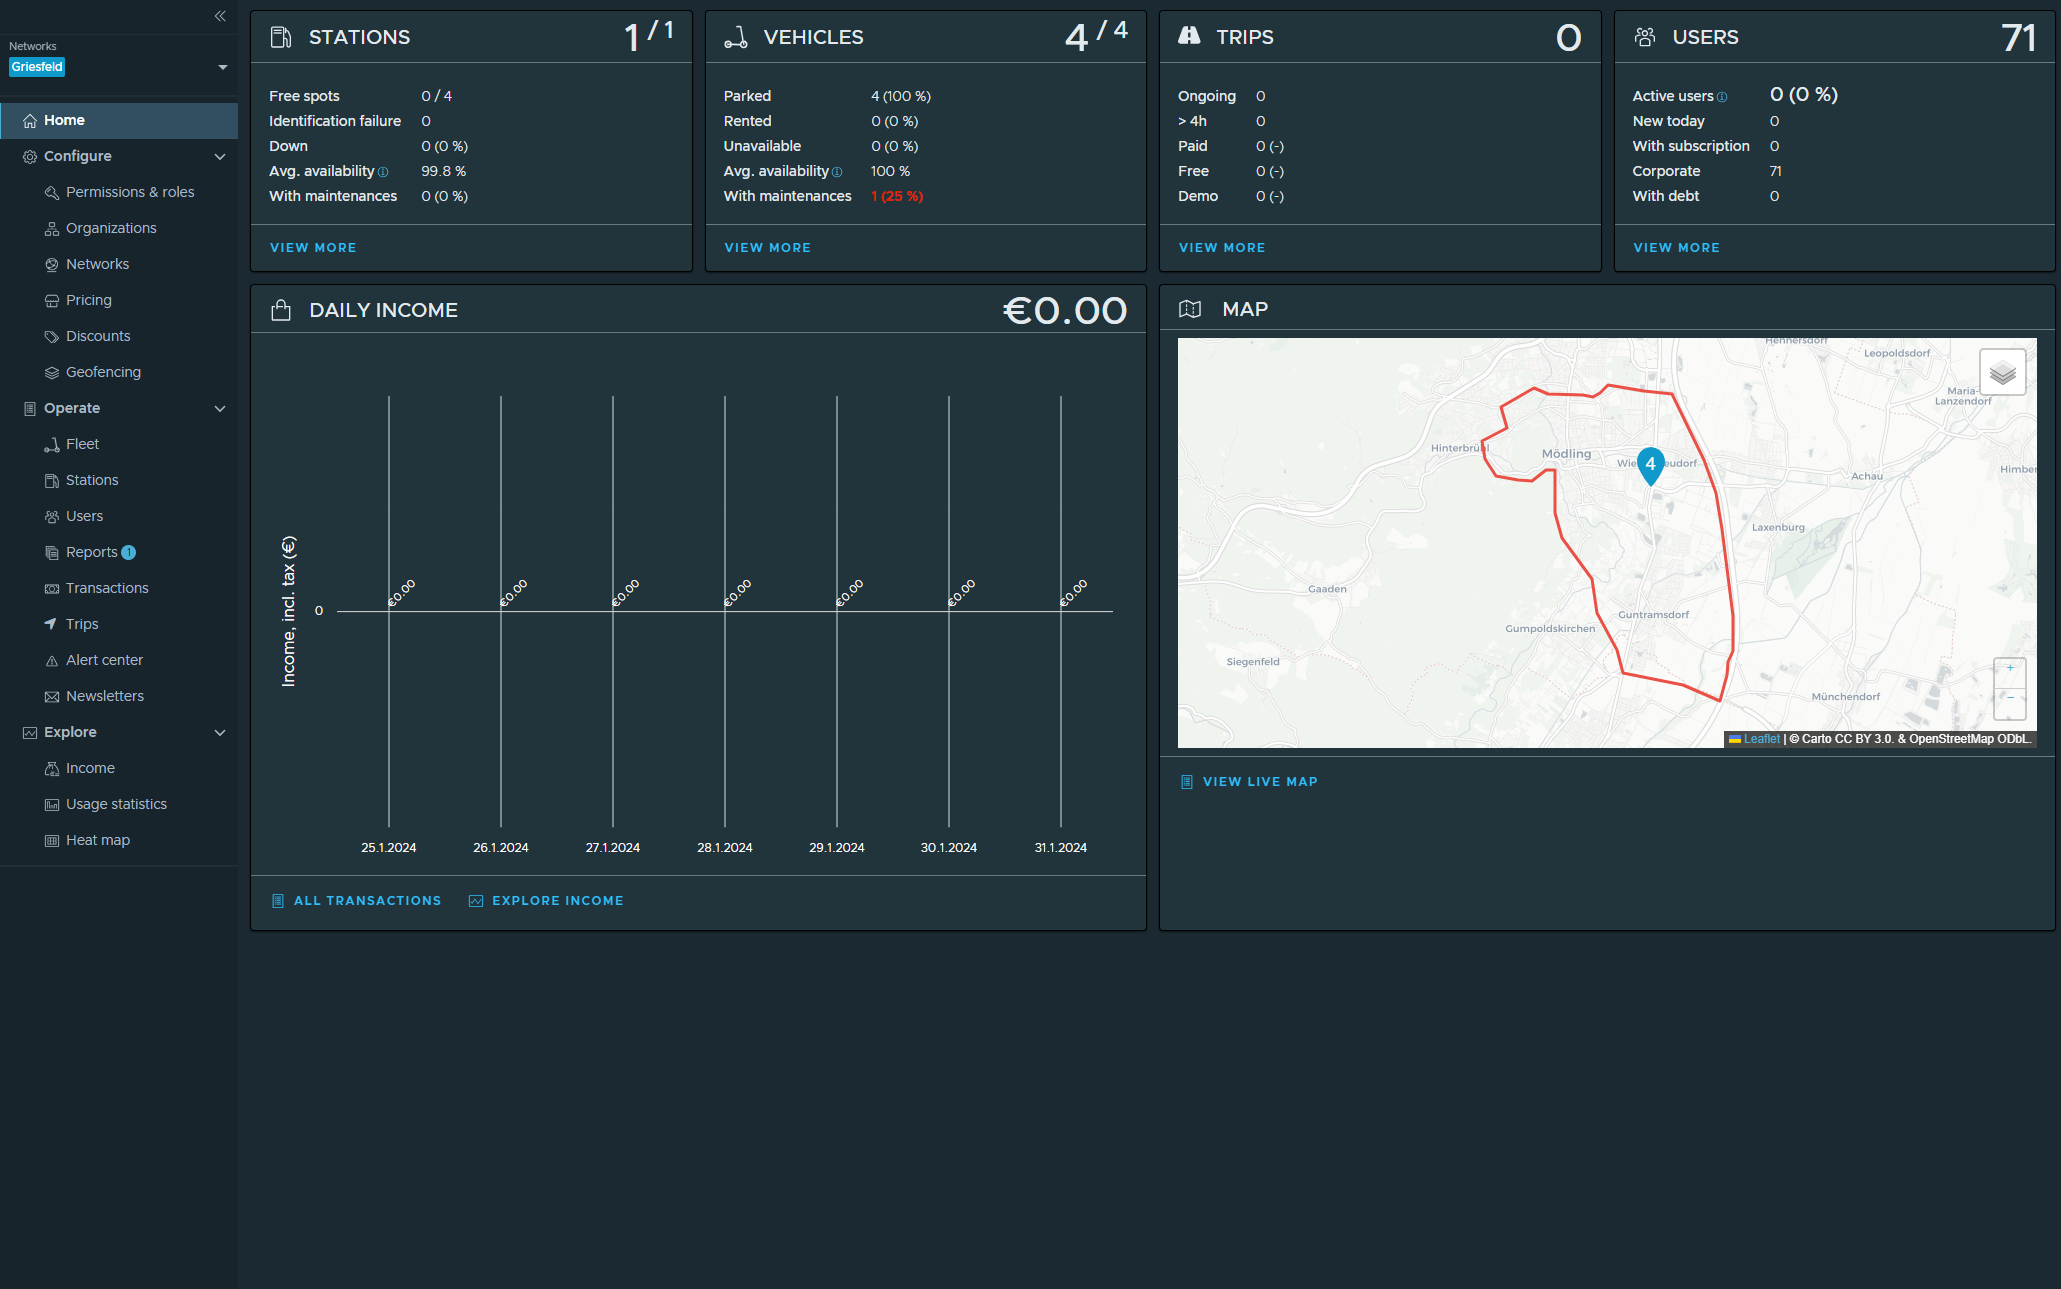Click map zoom in plus button
This screenshot has width=2061, height=1289.
pyautogui.click(x=2009, y=669)
